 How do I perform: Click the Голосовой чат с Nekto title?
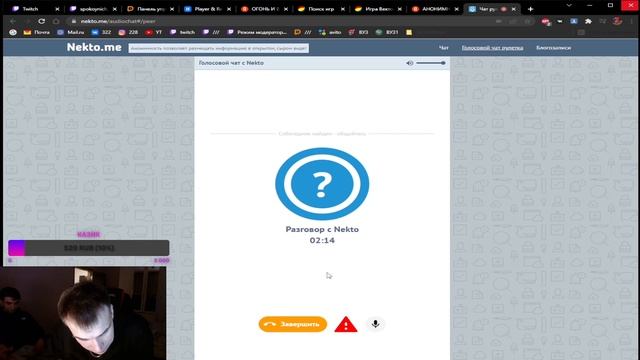tap(231, 63)
